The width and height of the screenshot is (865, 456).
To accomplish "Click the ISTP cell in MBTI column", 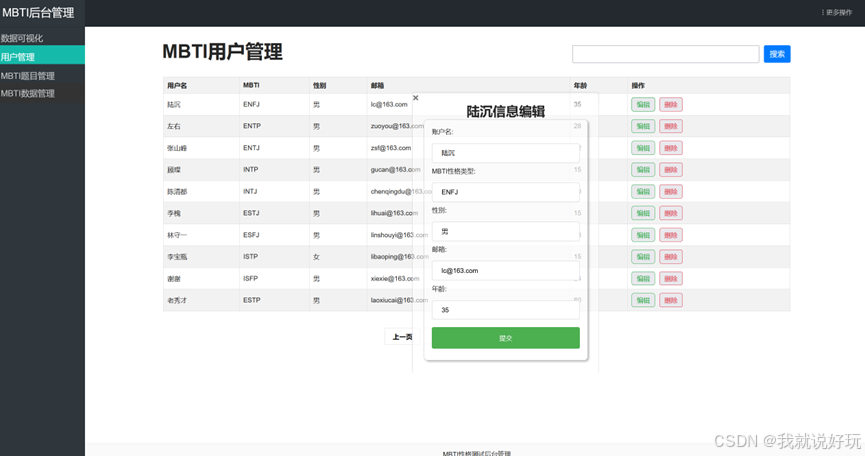I will click(x=250, y=256).
